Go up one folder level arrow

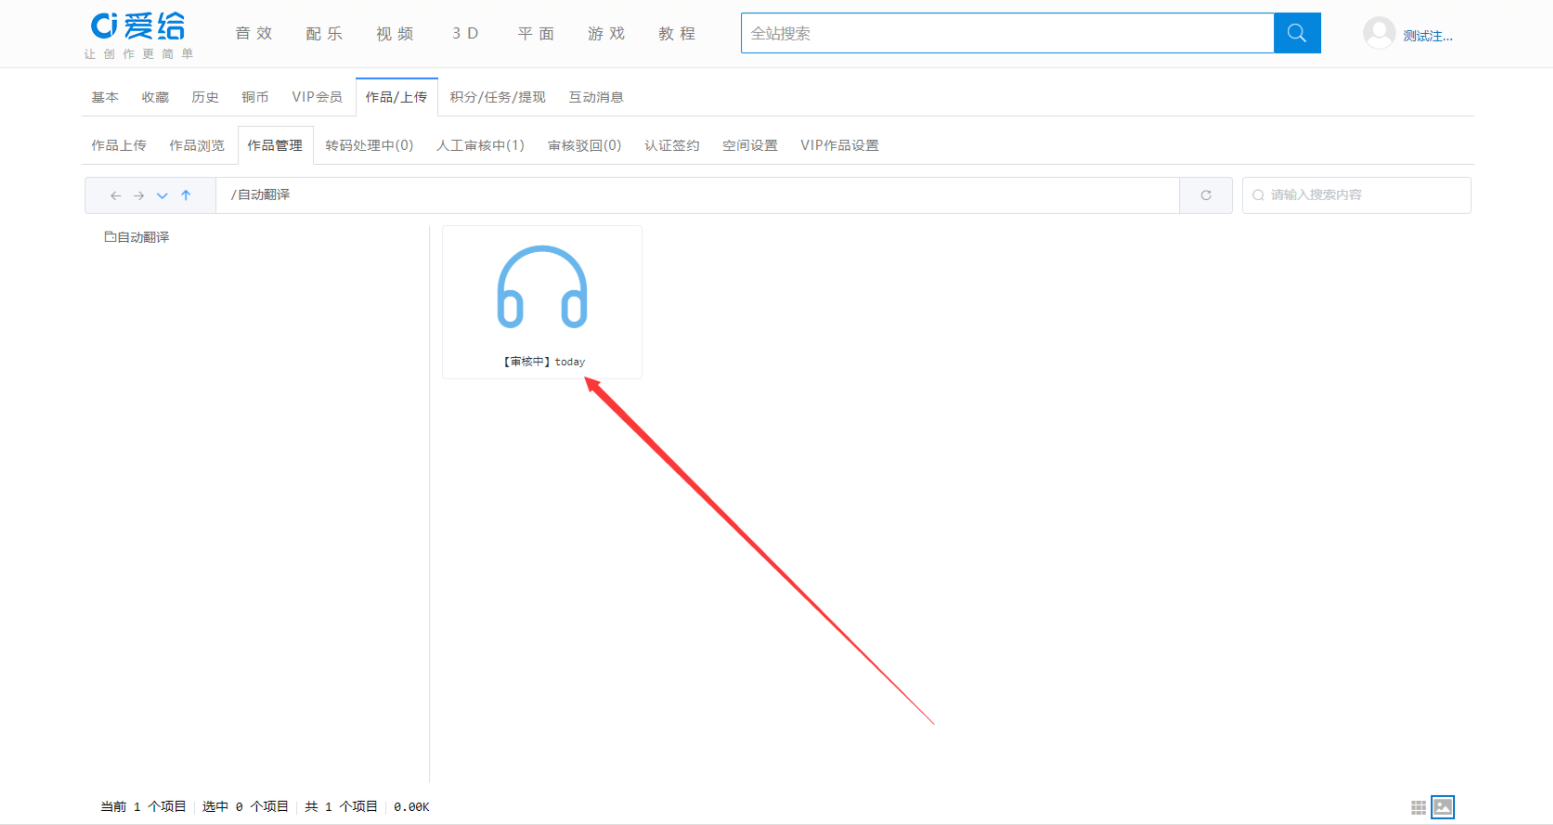186,195
